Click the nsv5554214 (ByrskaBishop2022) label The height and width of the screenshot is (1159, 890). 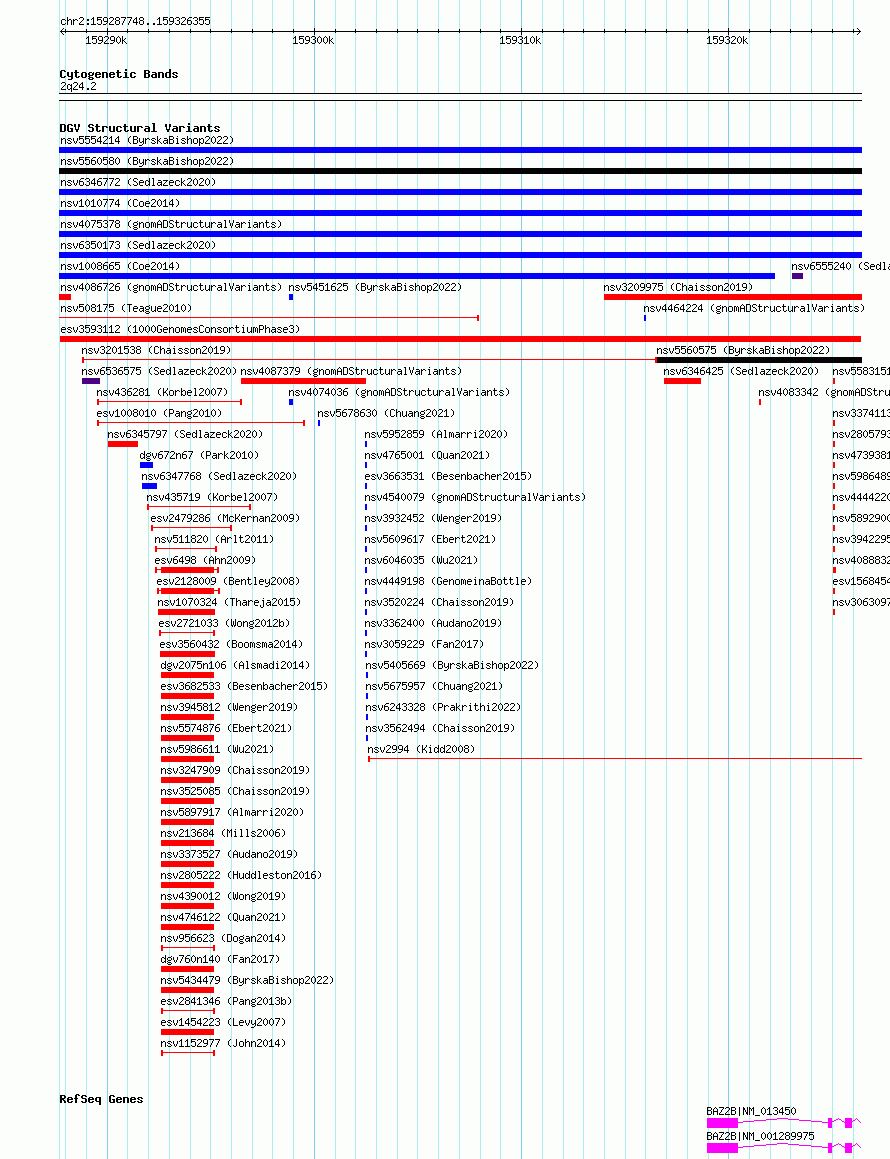coord(147,140)
